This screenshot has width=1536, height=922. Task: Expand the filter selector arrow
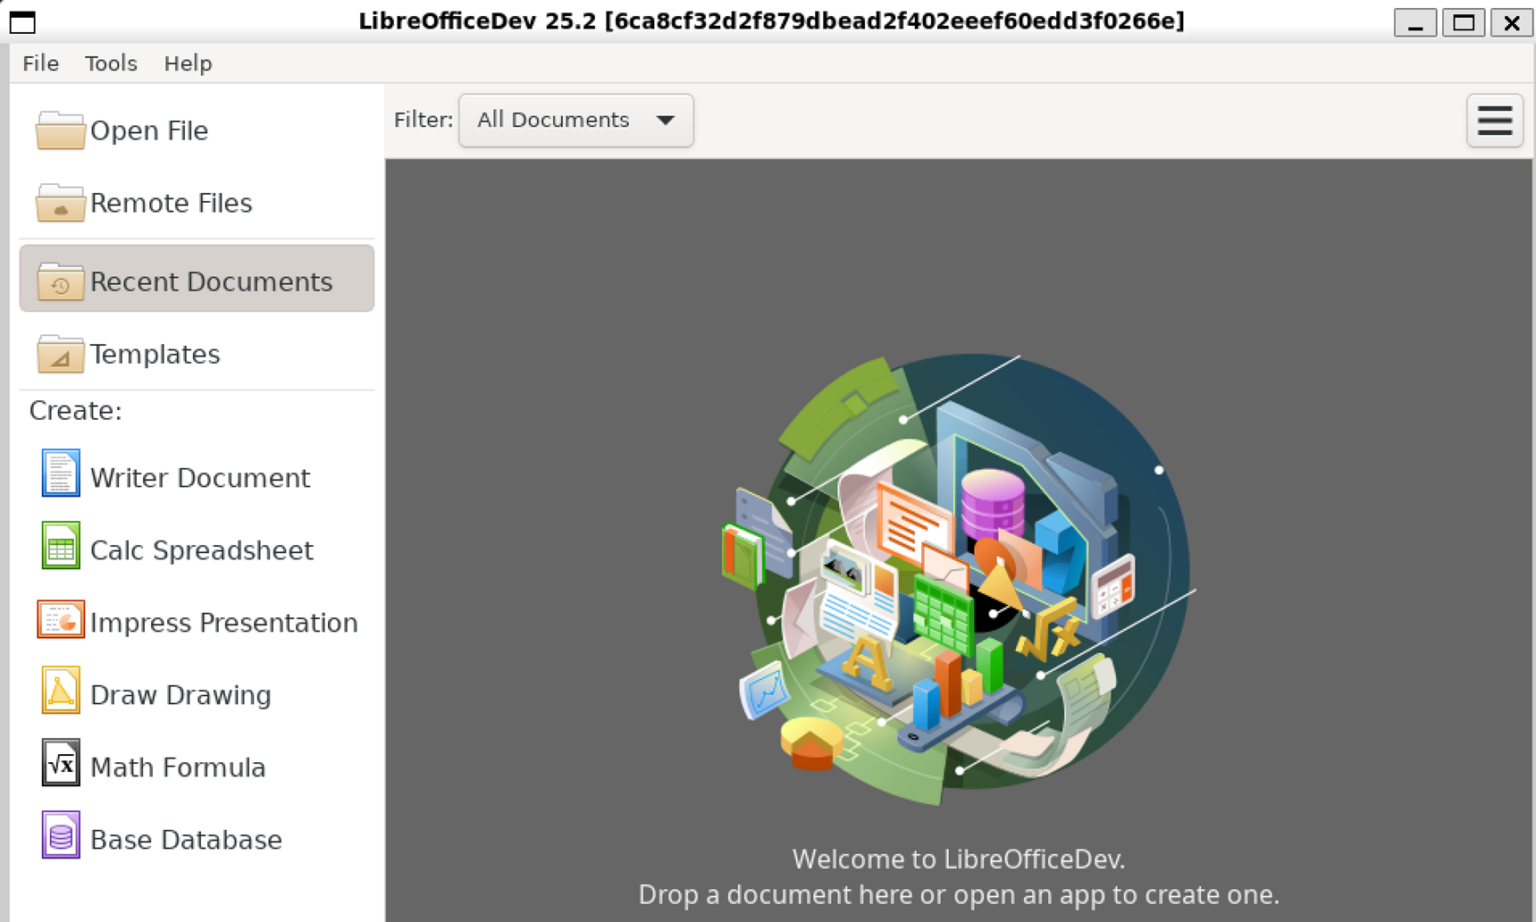(x=664, y=120)
